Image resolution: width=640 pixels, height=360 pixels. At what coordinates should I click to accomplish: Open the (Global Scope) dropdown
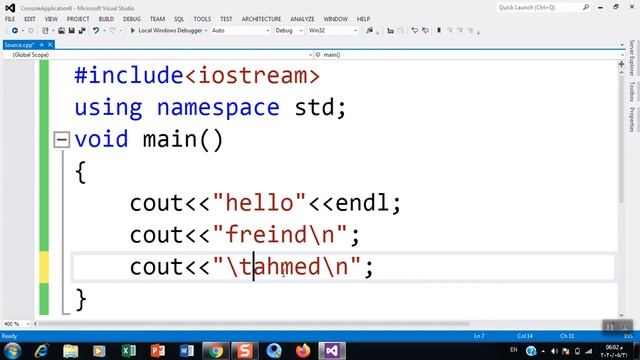158,55
